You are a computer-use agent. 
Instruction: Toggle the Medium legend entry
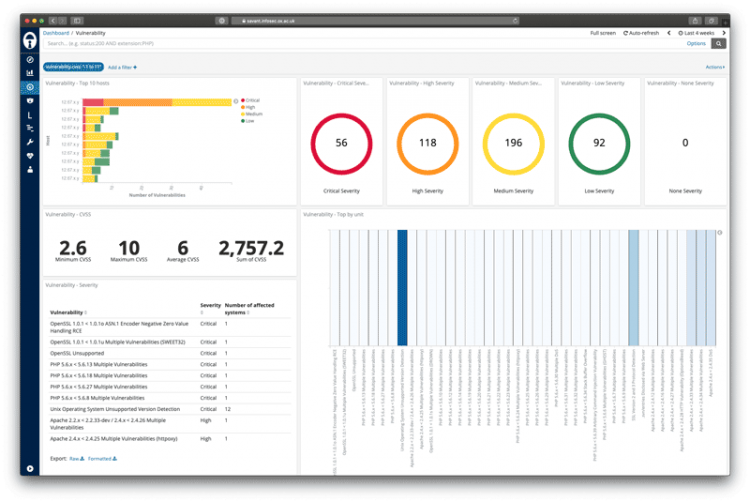pyautogui.click(x=252, y=114)
